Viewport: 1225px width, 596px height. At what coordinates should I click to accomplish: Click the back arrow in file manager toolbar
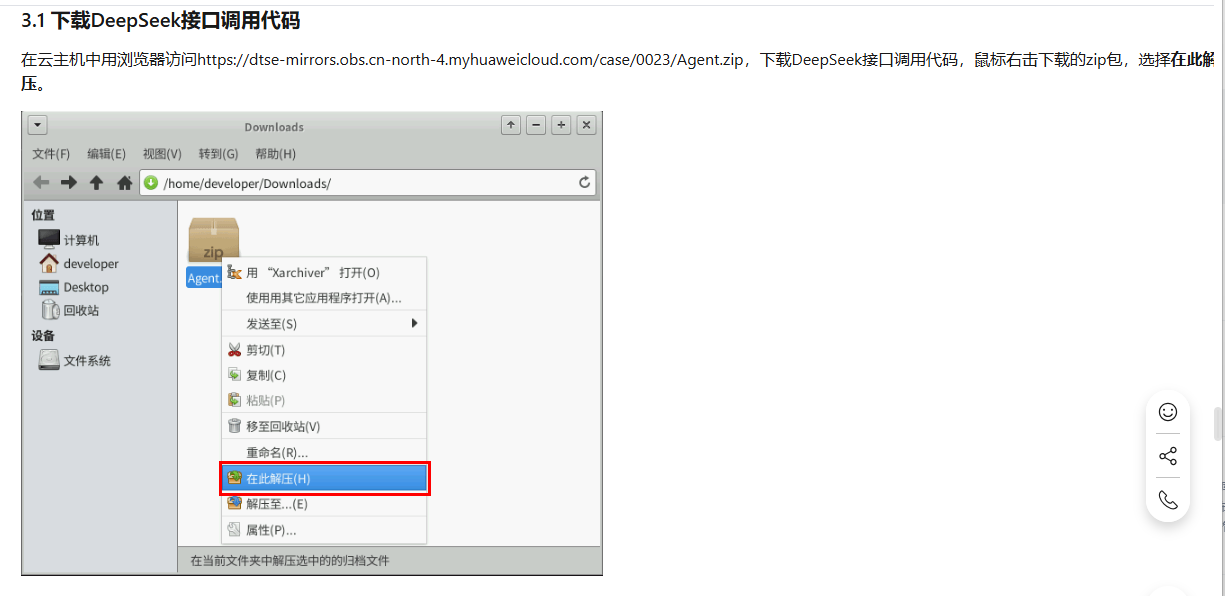pos(41,183)
